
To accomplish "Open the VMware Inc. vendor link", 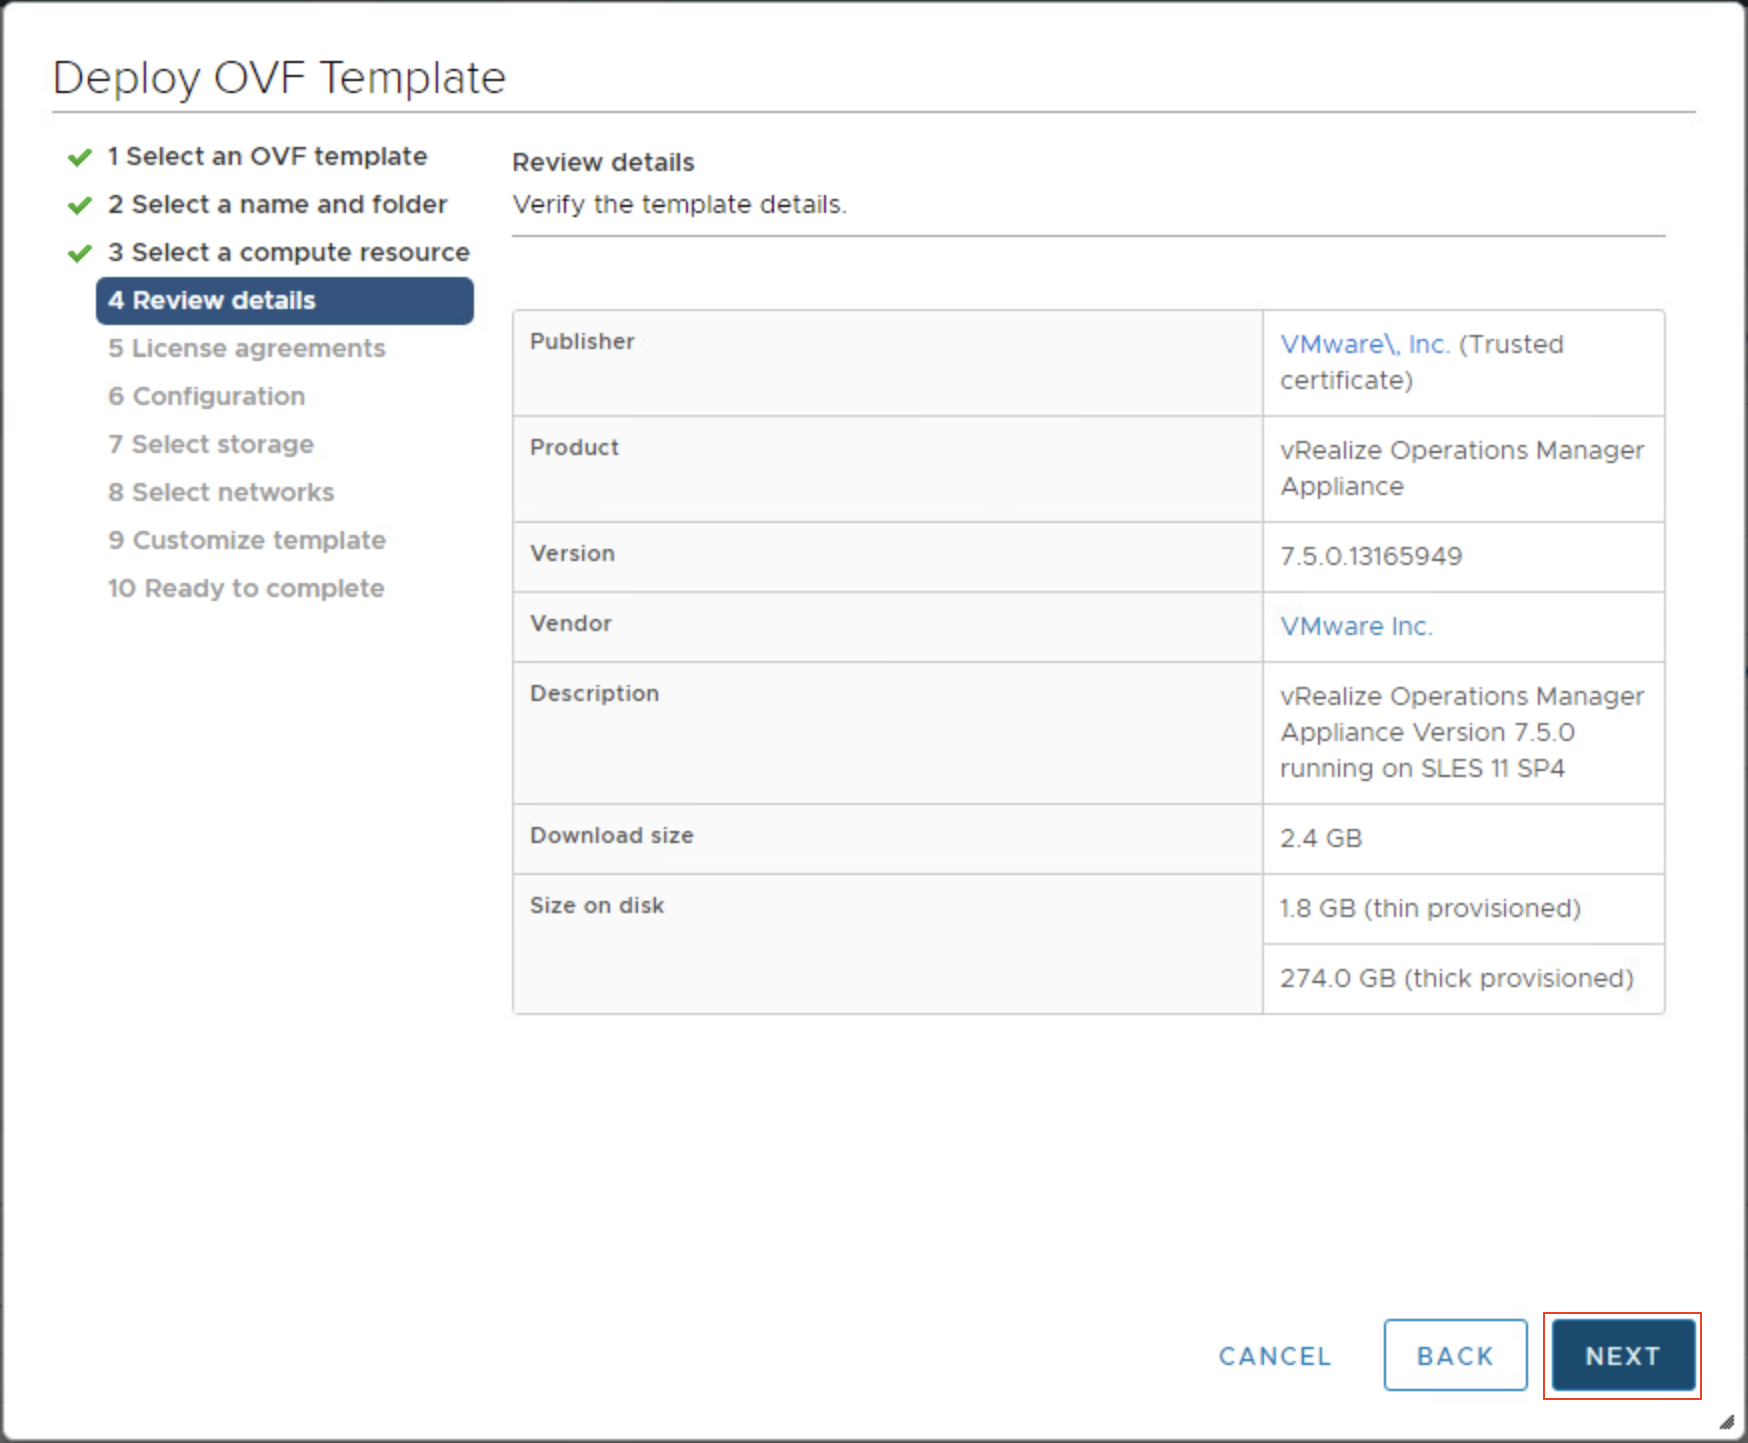I will (1356, 626).
